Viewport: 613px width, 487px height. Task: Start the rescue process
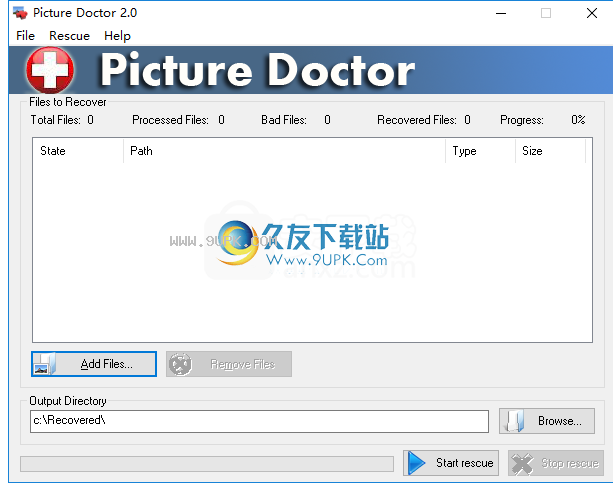(451, 463)
